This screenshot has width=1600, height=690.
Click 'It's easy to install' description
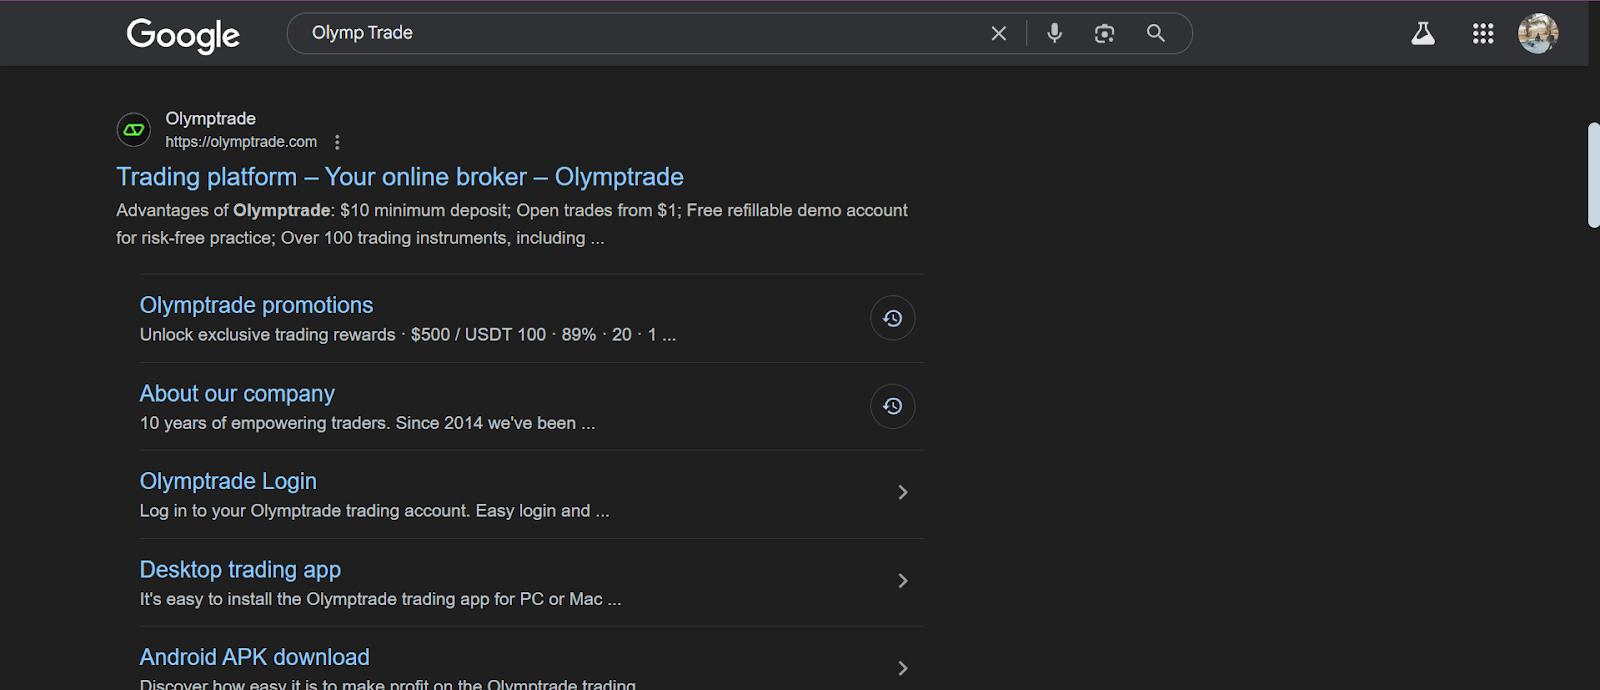click(380, 599)
